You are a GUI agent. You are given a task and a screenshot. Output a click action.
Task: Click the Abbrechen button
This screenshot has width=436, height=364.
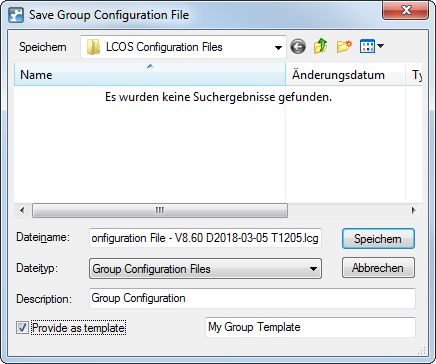point(378,268)
